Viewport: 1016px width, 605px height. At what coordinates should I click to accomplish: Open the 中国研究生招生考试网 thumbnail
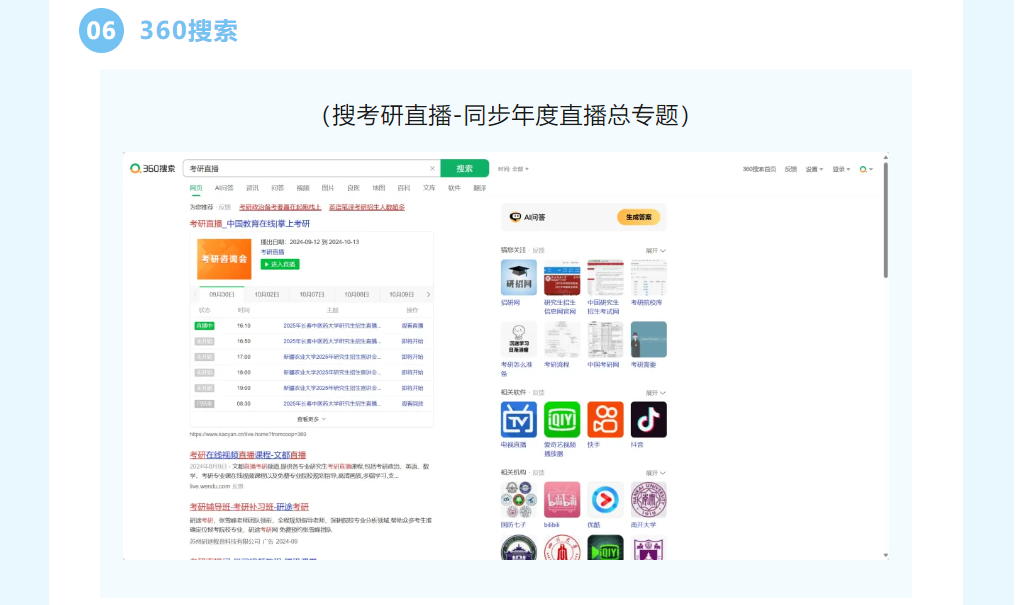(605, 277)
